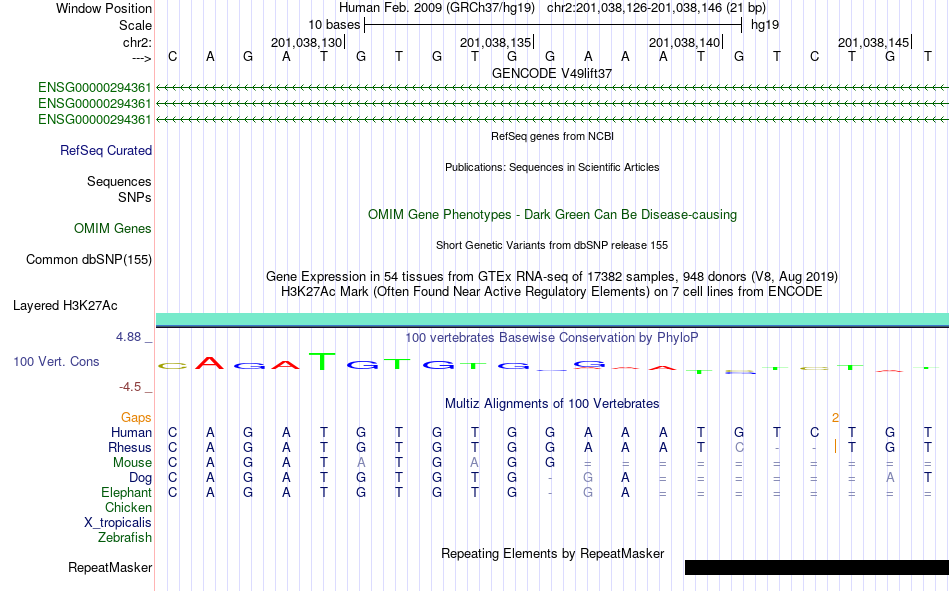Select the Zebrafish species label
Screen dimensions: 950x591
pyautogui.click(x=125, y=538)
